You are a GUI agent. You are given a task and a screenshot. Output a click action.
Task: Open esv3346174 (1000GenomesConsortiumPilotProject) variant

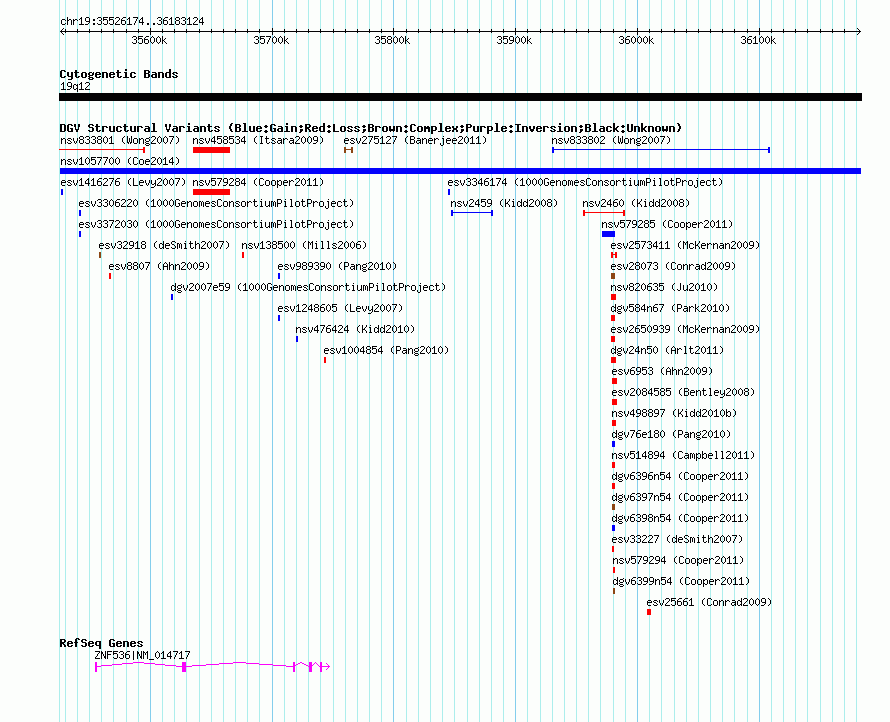(x=585, y=182)
